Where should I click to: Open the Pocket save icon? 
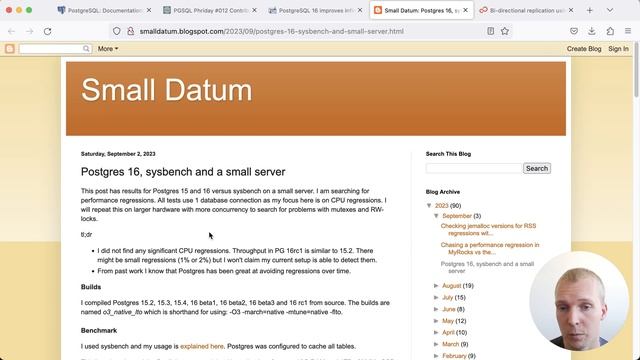point(574,31)
